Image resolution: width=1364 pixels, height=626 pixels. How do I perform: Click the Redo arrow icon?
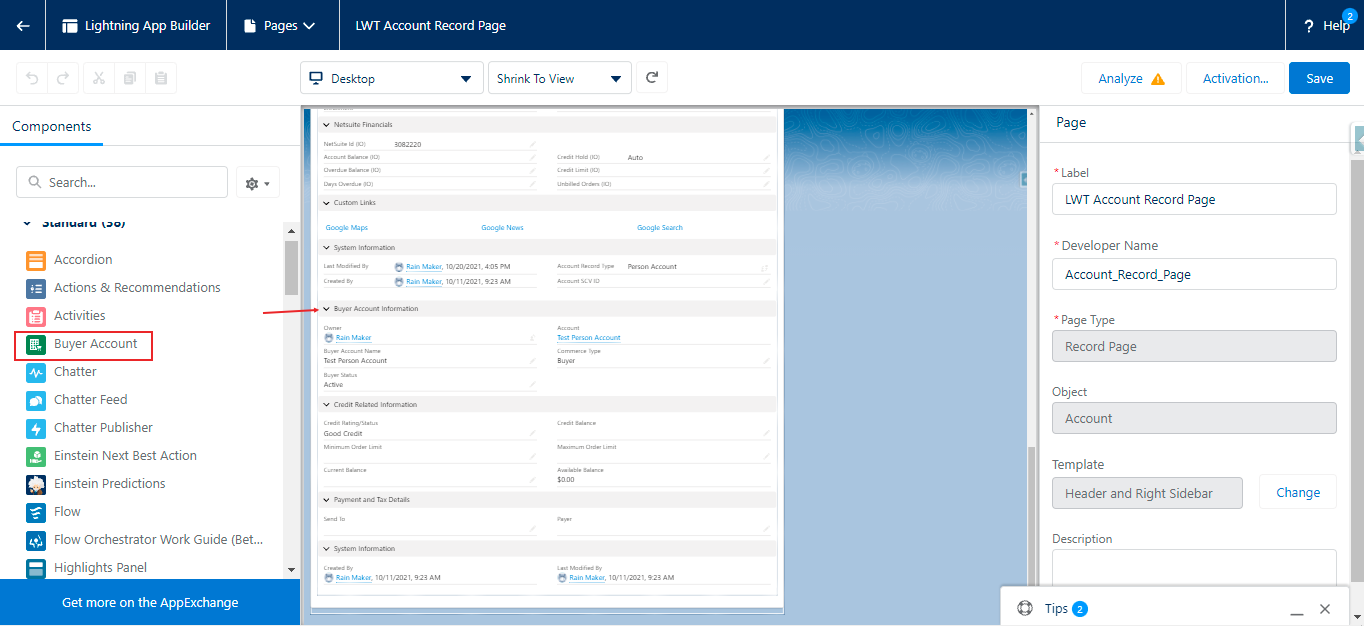click(63, 78)
